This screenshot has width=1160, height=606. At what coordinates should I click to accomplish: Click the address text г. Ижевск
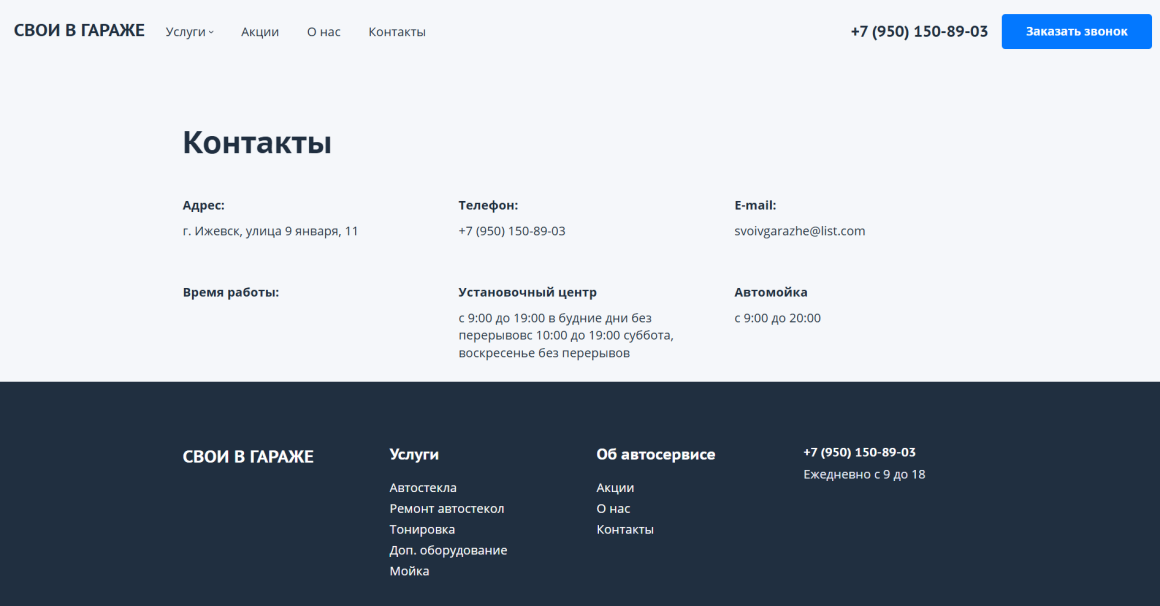tap(270, 231)
